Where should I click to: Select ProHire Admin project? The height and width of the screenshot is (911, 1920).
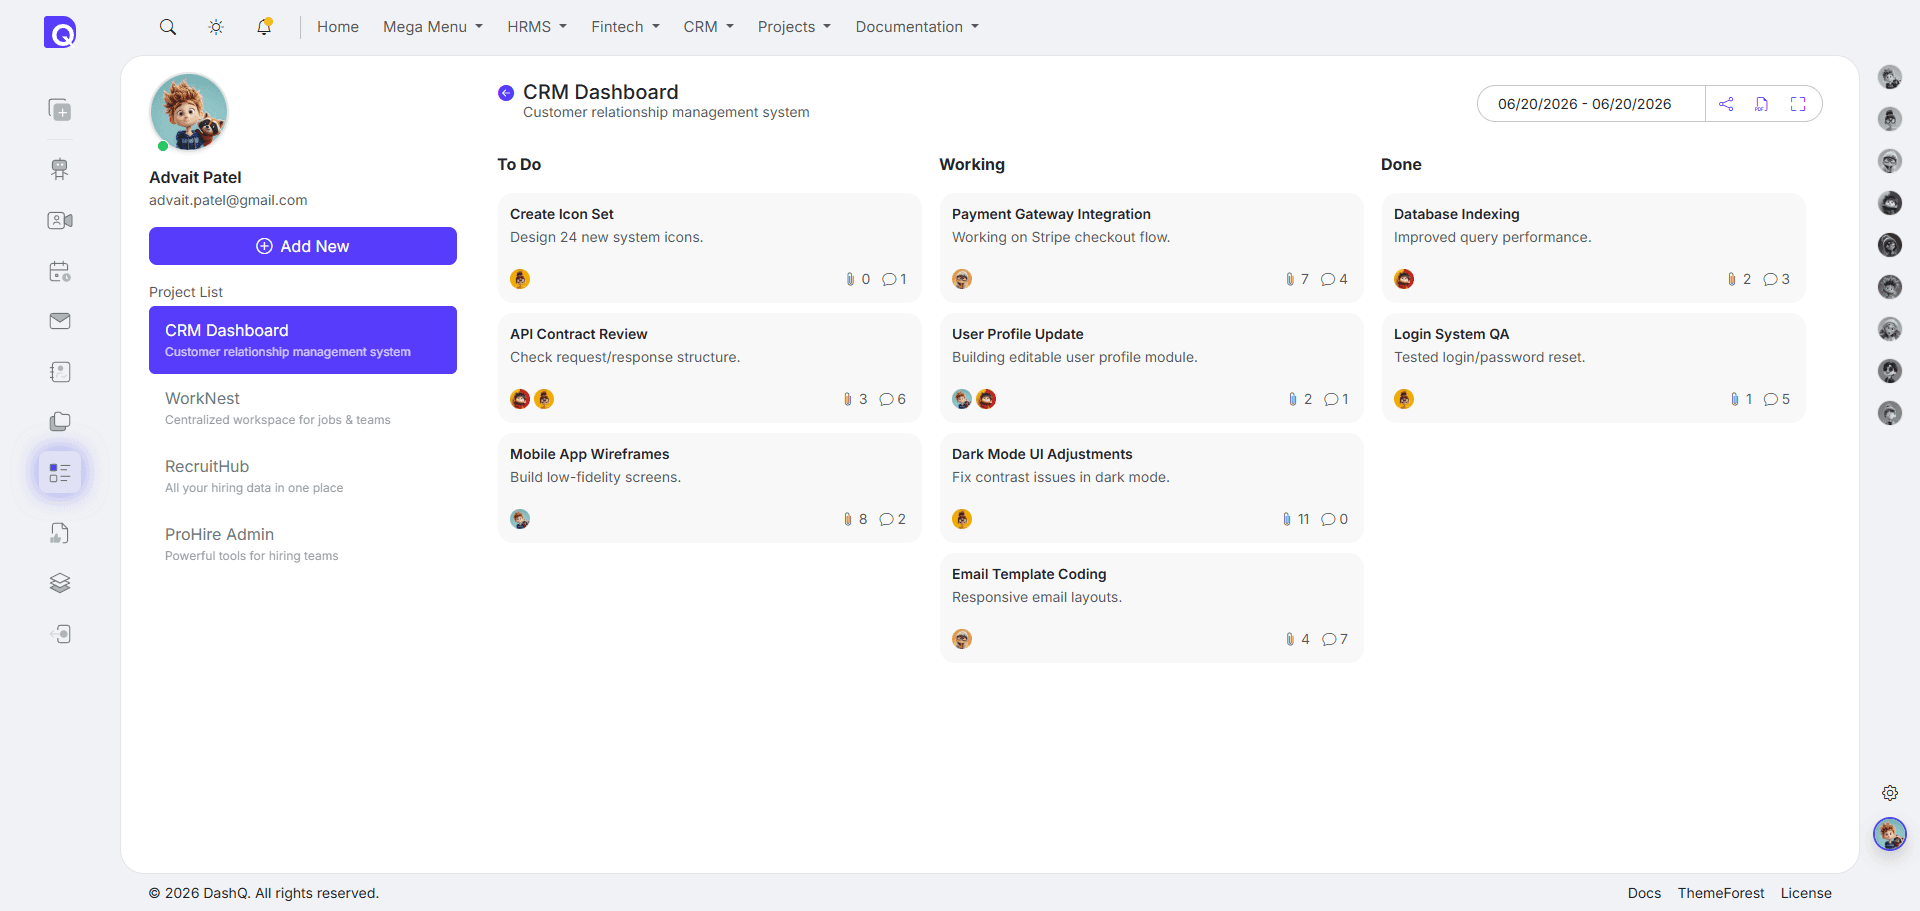tap(303, 544)
